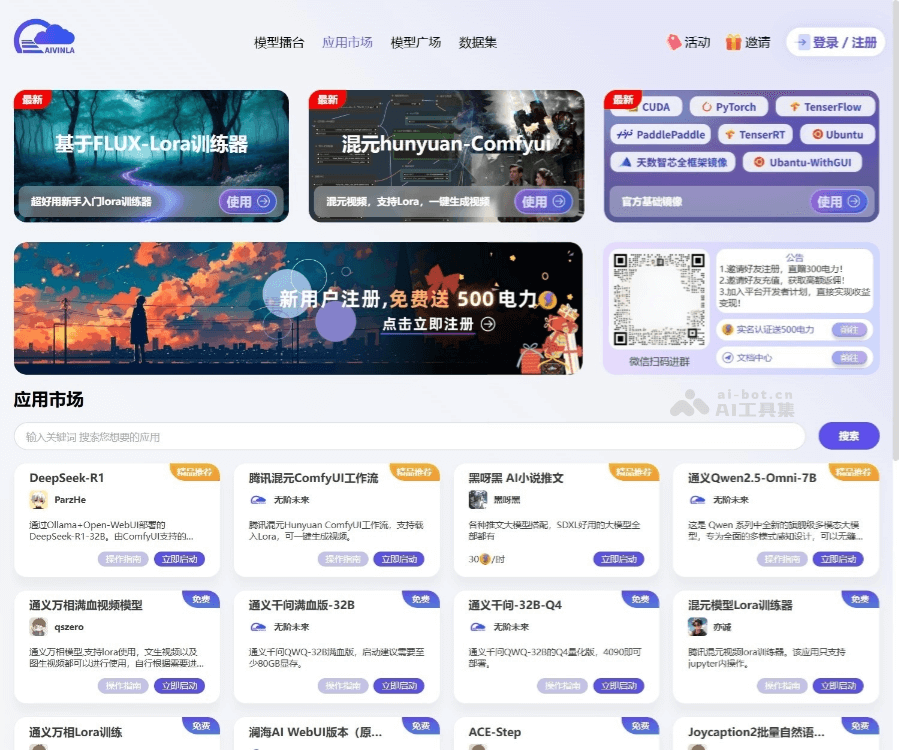Select the 应用市场 nav item
Viewport: 900px width, 750px height.
pyautogui.click(x=348, y=43)
